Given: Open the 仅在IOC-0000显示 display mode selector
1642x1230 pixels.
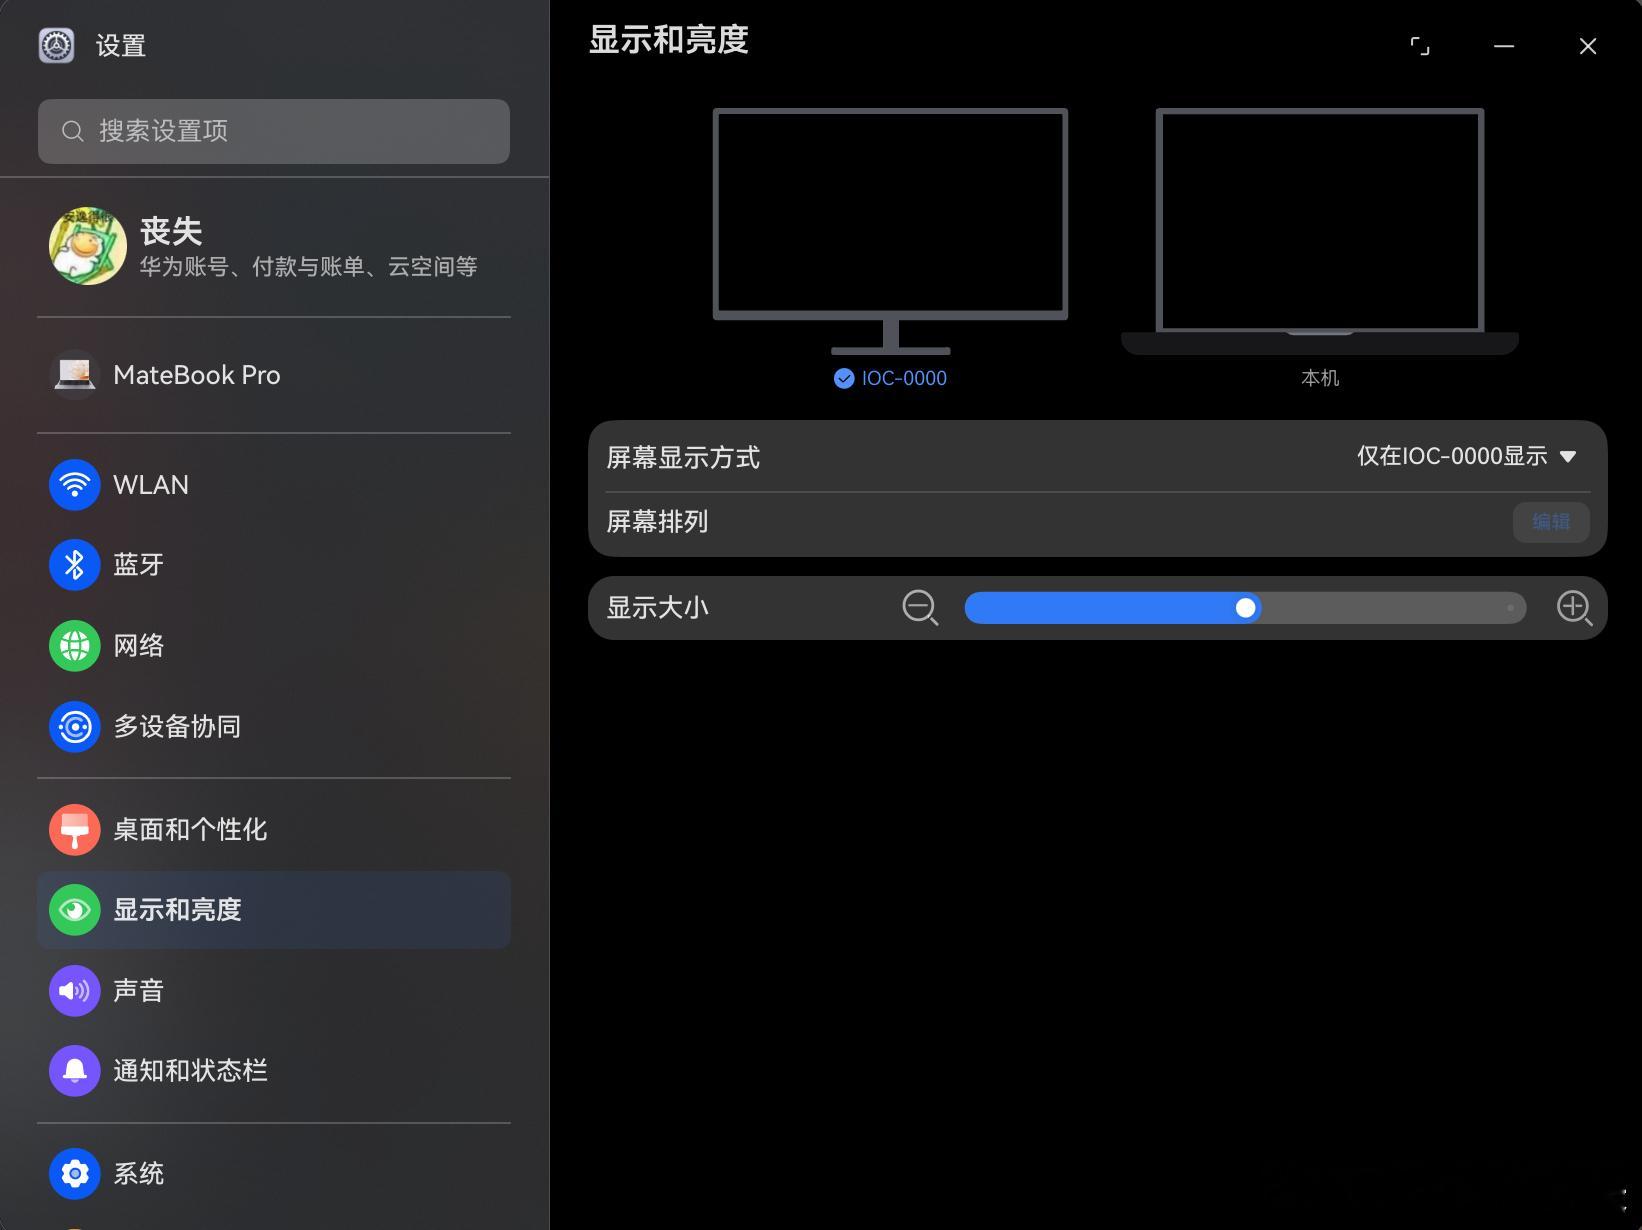Looking at the screenshot, I should (1467, 457).
